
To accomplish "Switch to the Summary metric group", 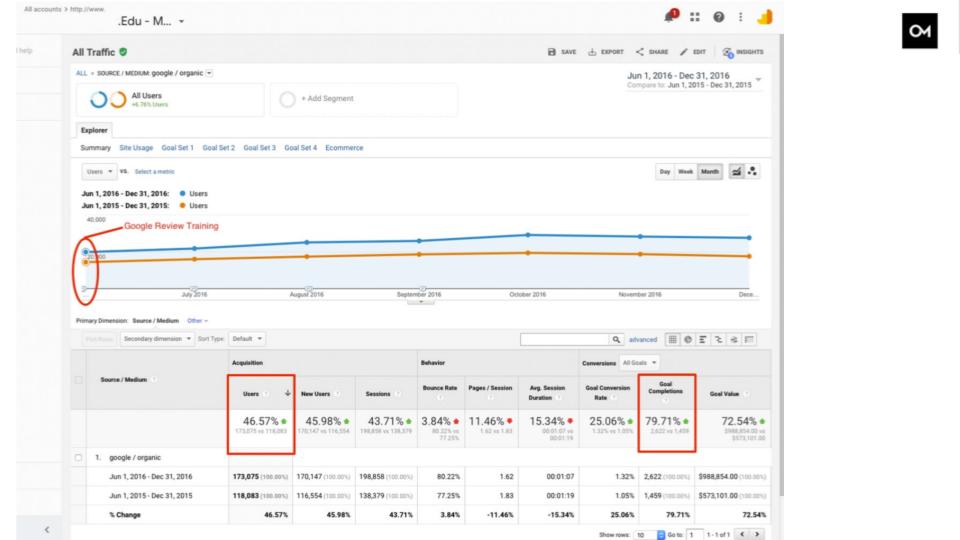I will [96, 148].
